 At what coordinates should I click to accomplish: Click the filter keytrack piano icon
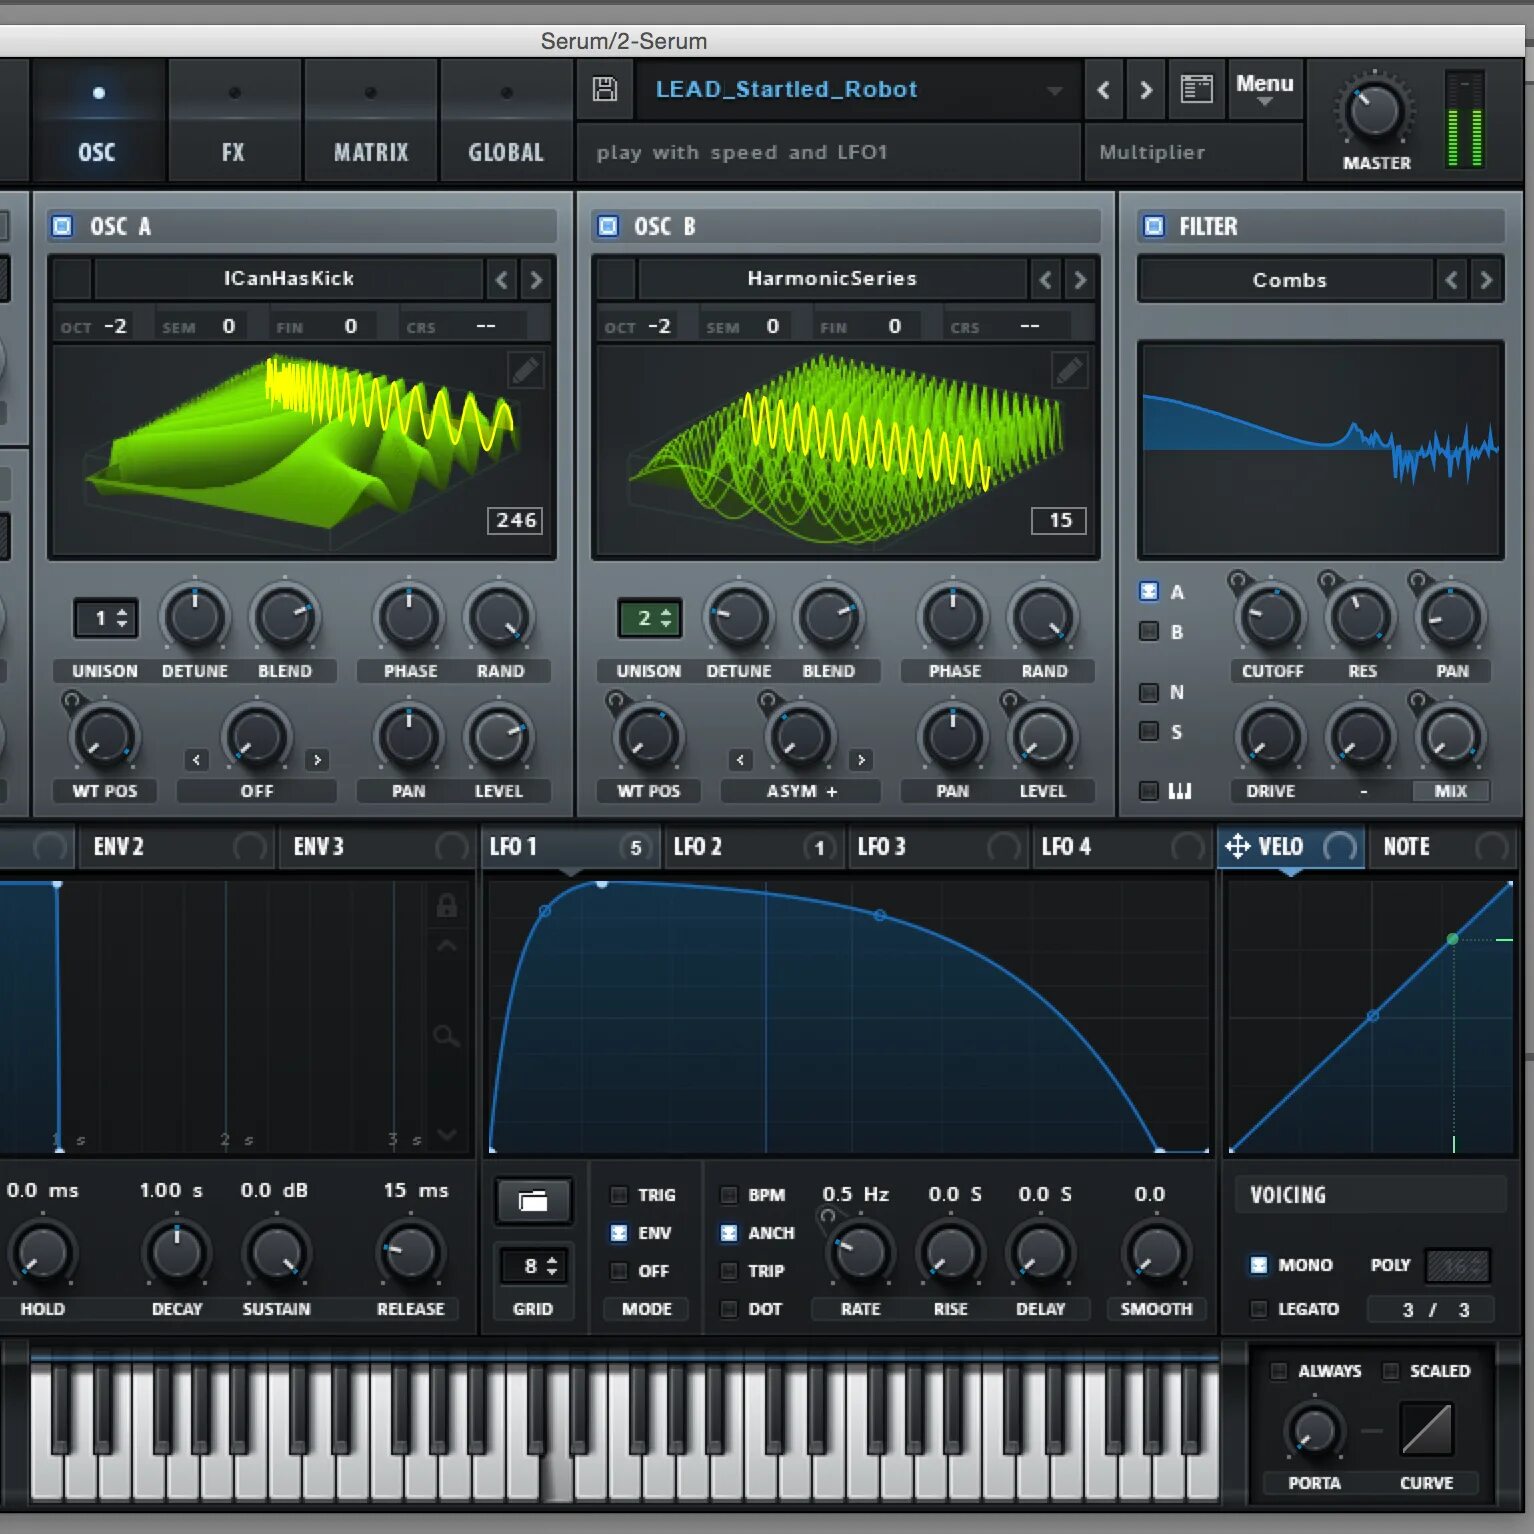tap(1180, 791)
